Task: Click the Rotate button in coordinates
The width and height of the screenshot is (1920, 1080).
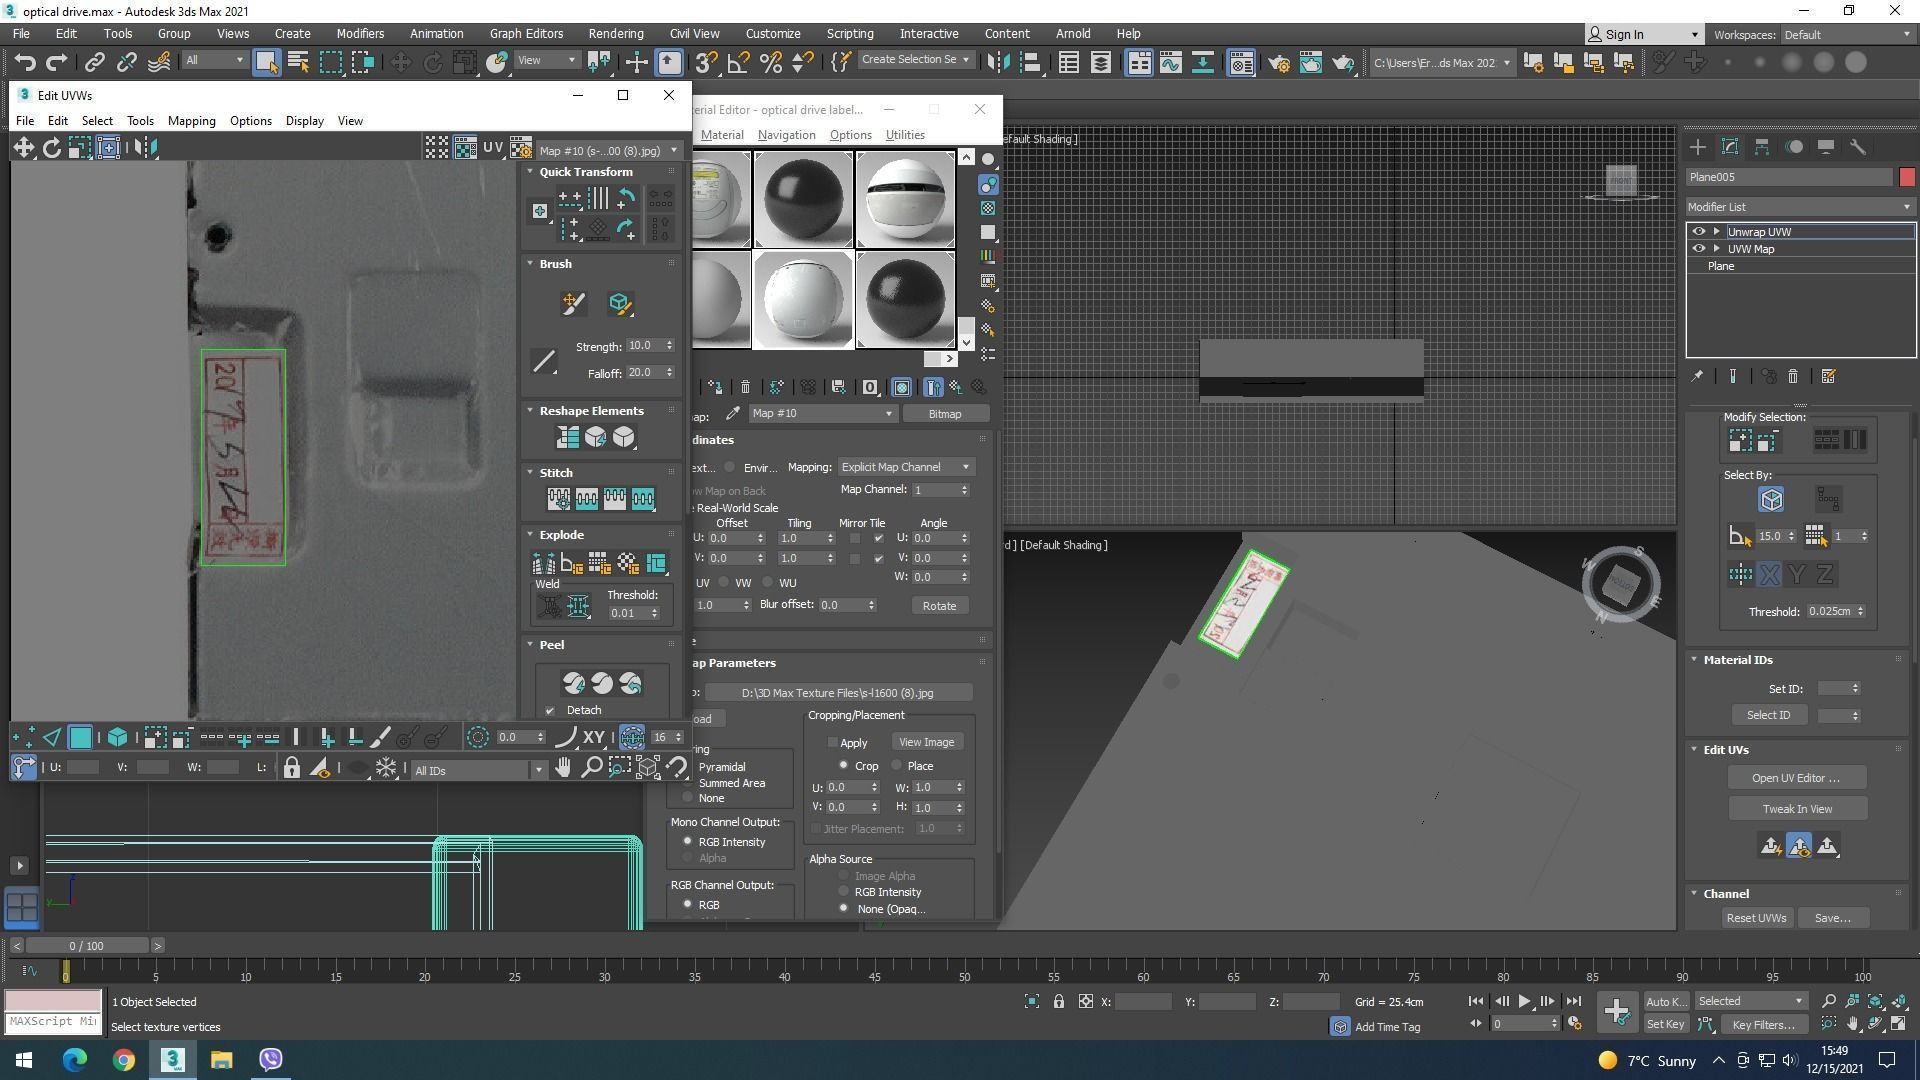Action: pyautogui.click(x=939, y=606)
